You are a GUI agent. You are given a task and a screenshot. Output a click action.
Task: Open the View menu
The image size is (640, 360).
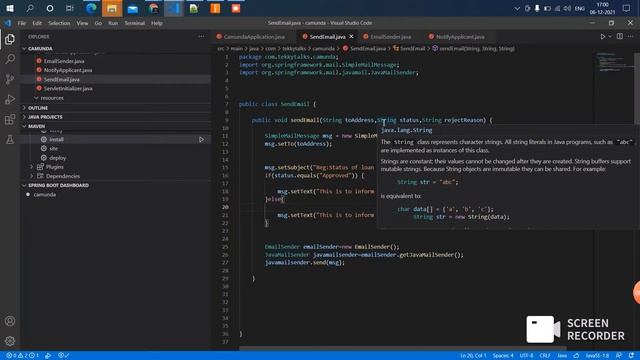pos(82,23)
